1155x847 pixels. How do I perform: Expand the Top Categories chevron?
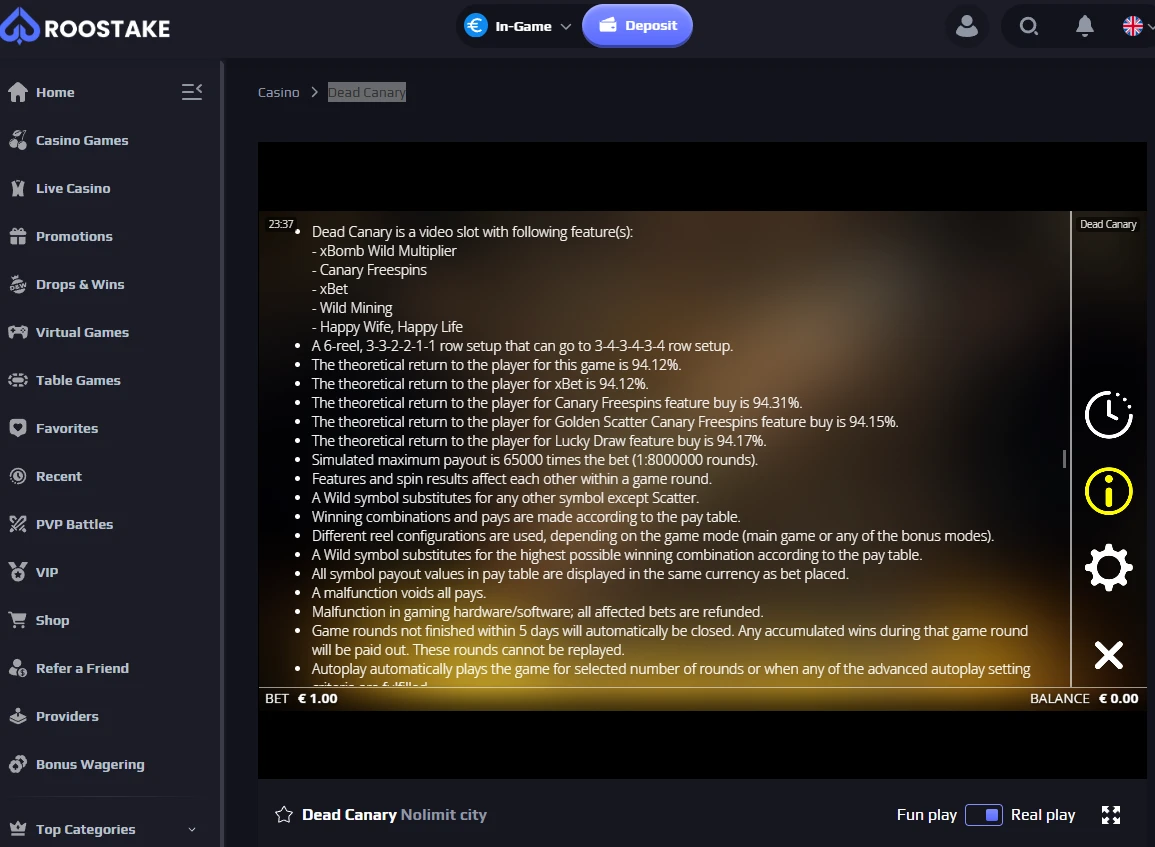coord(192,829)
